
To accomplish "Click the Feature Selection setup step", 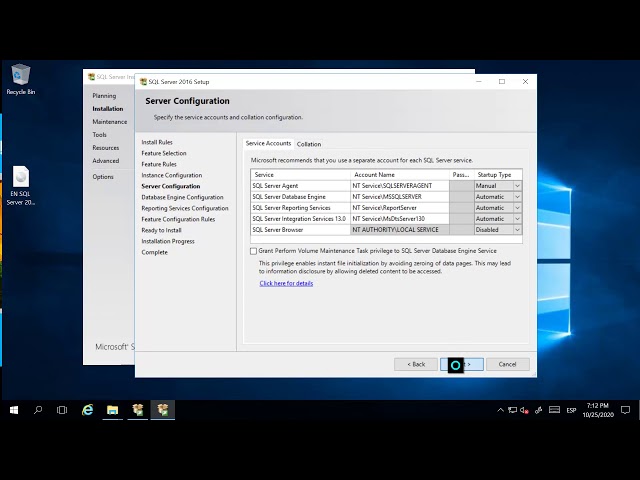I will (x=164, y=153).
